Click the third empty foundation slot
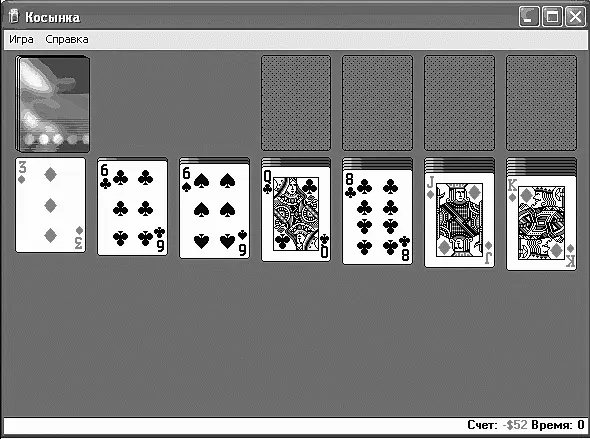The height and width of the screenshot is (439, 590). coord(459,103)
